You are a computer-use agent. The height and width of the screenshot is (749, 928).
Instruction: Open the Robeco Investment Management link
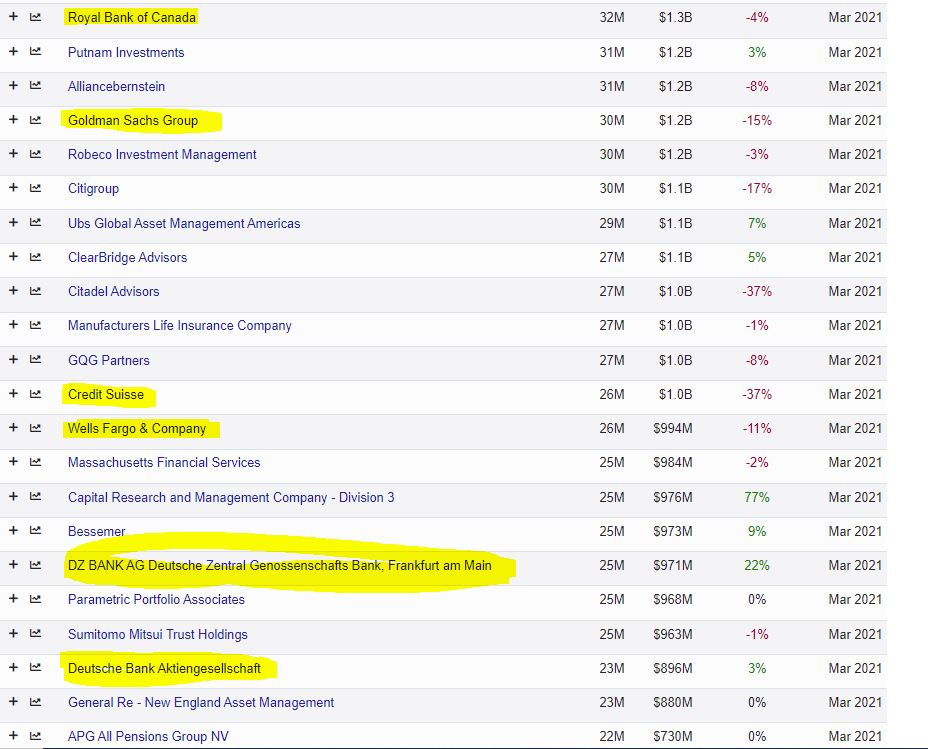coord(162,154)
